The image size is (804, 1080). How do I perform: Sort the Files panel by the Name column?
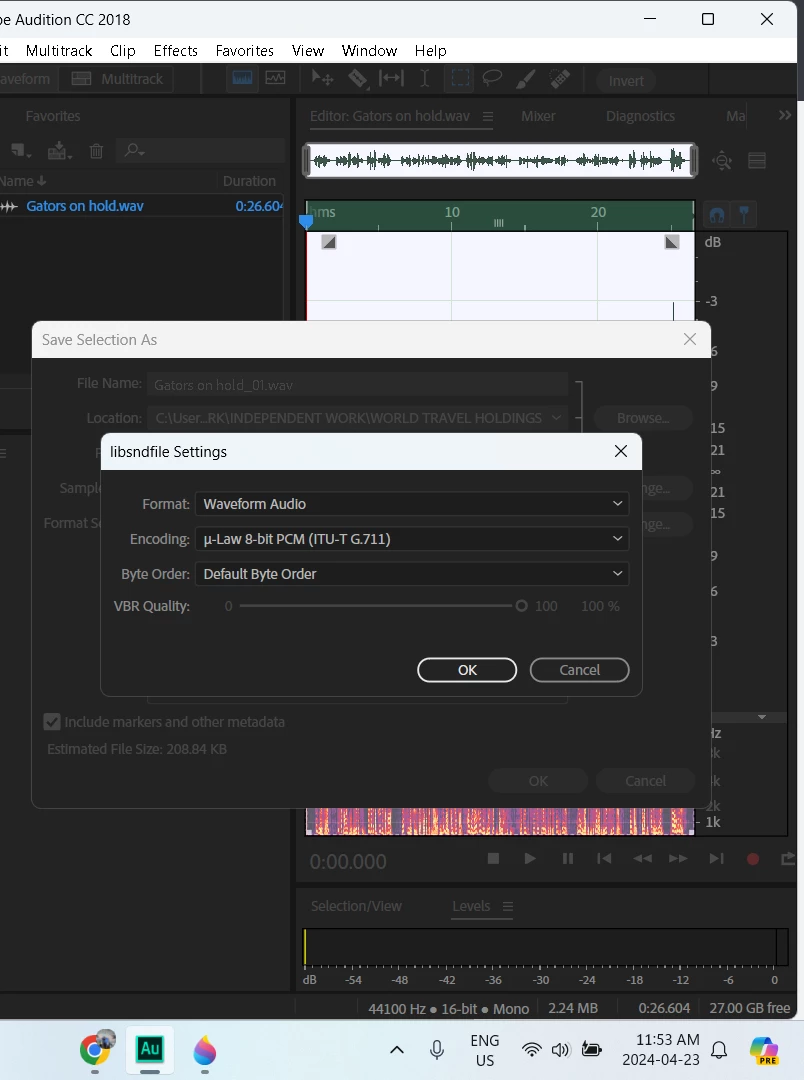pyautogui.click(x=23, y=181)
